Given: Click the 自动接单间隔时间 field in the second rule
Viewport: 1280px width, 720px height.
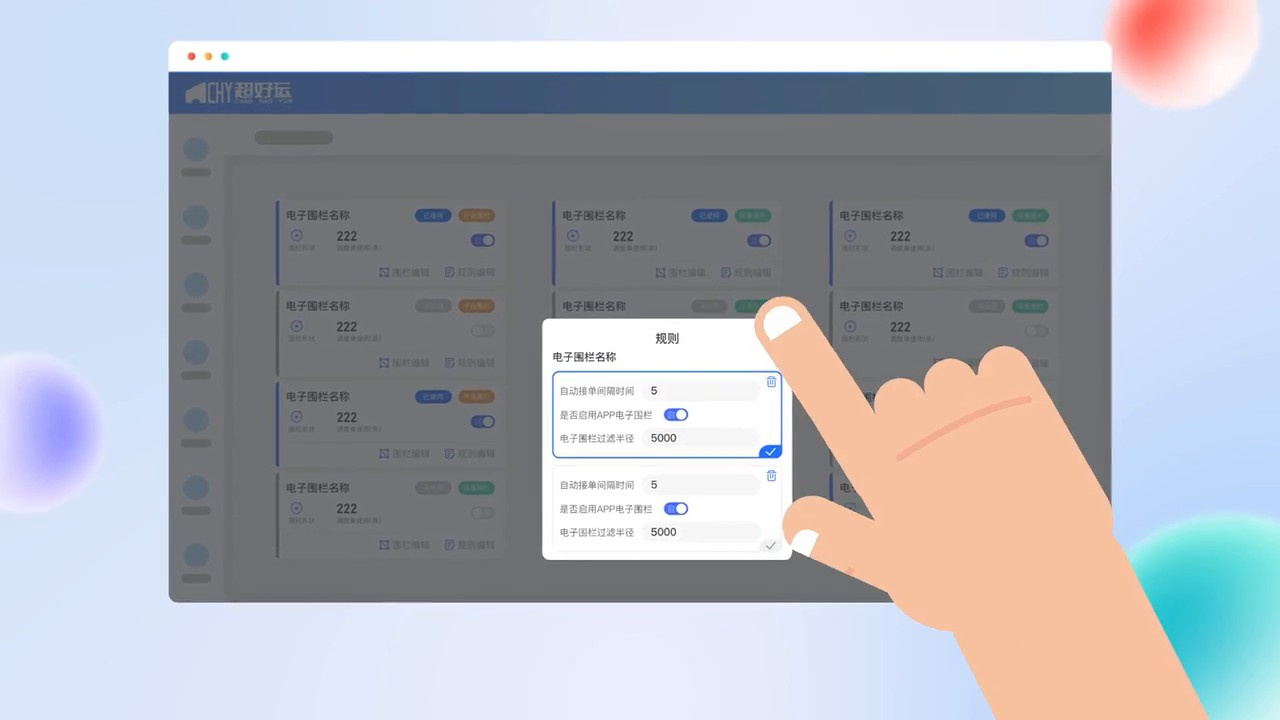Looking at the screenshot, I should pyautogui.click(x=700, y=485).
